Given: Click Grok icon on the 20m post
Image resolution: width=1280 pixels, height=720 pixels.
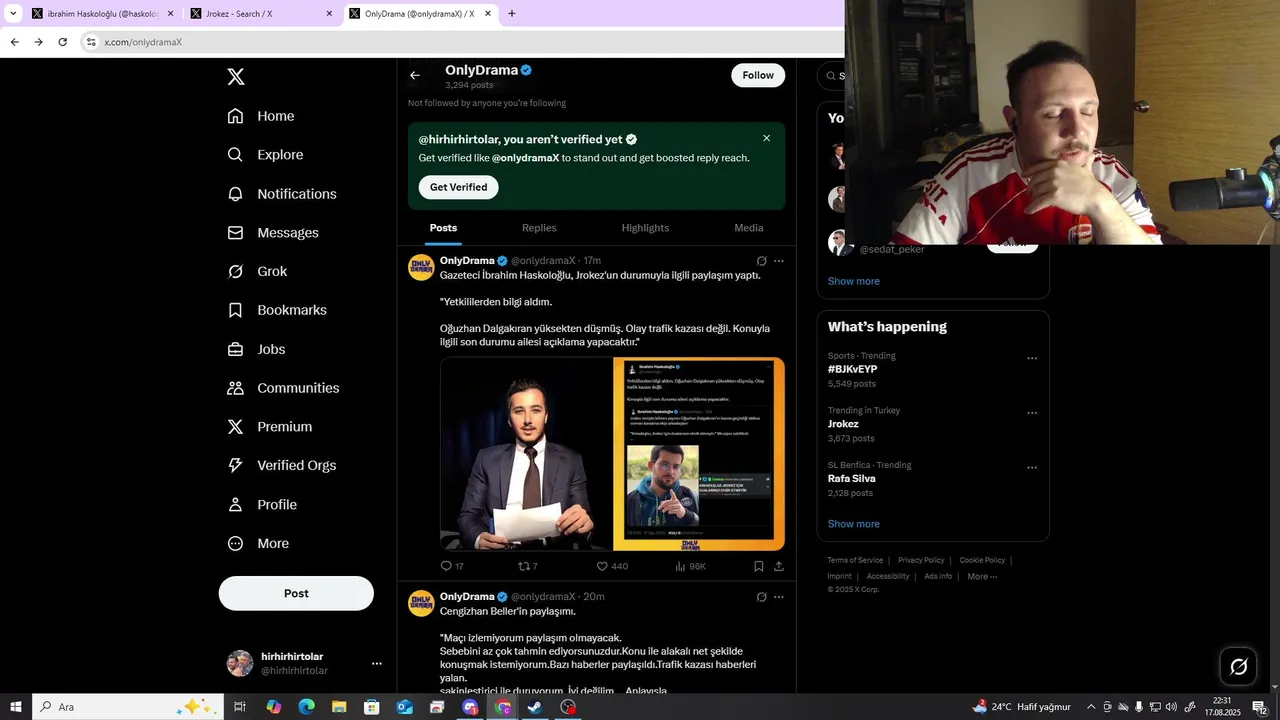Looking at the screenshot, I should 762,597.
